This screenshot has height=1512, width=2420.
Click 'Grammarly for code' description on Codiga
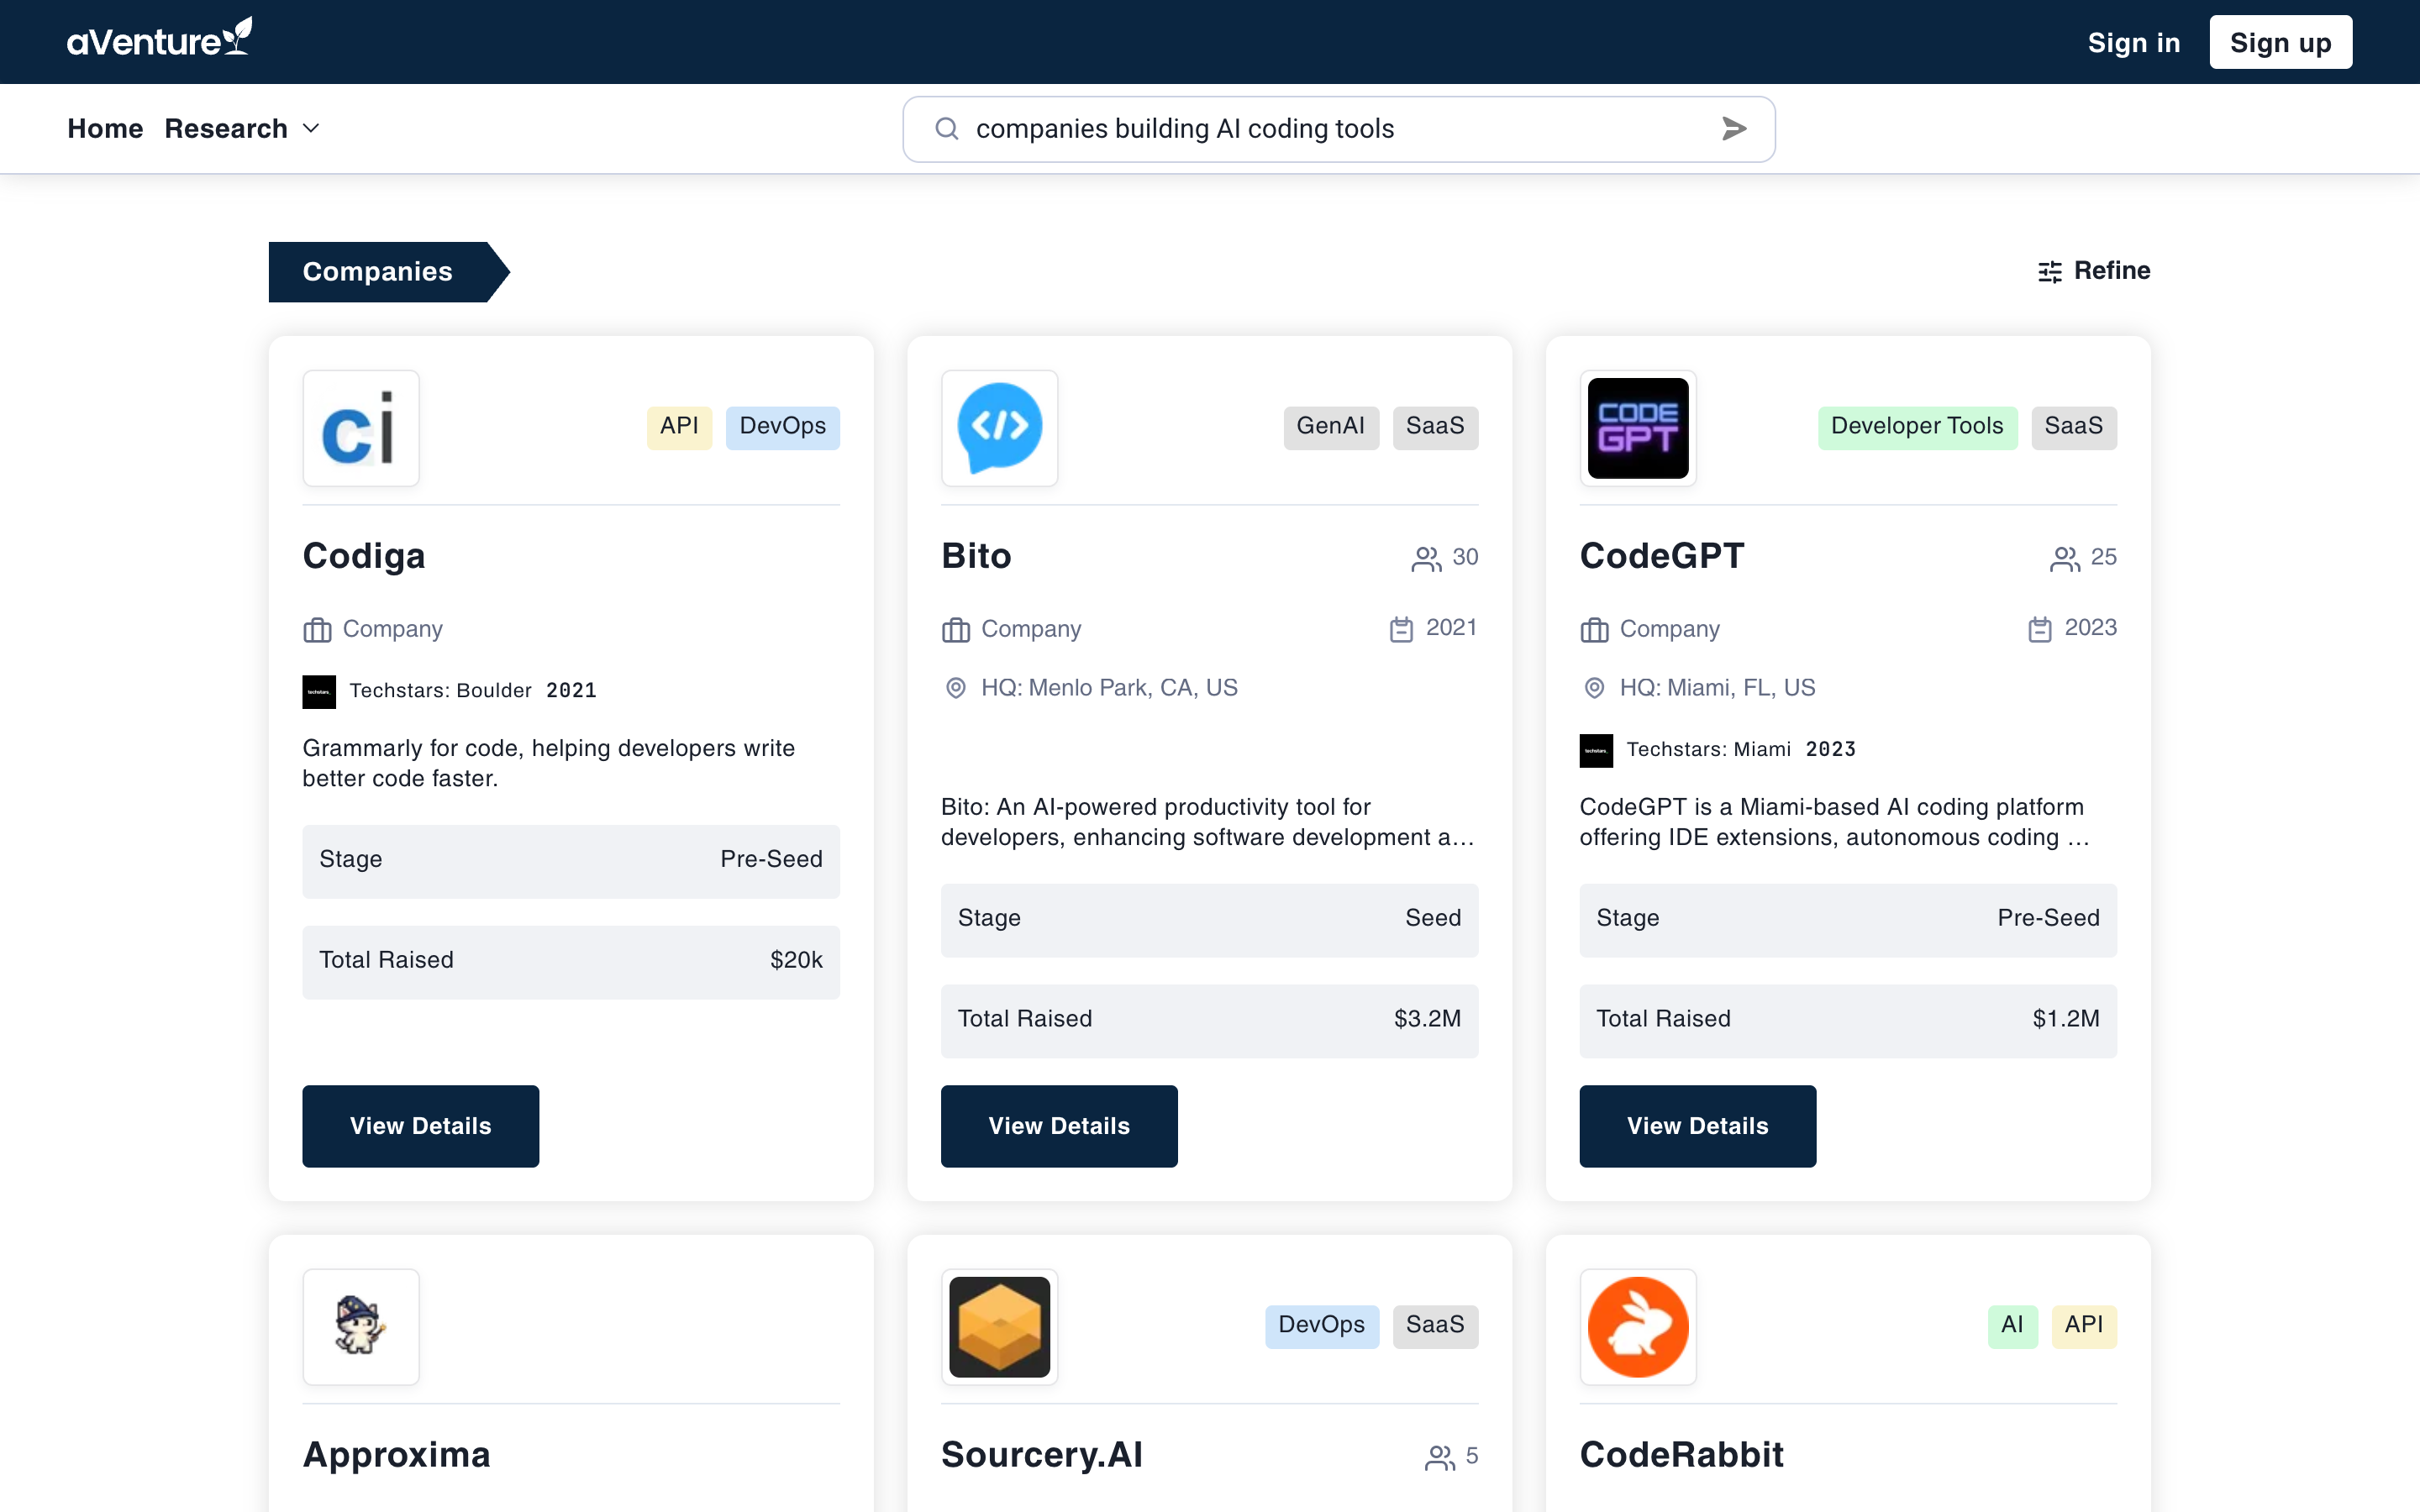(x=549, y=764)
